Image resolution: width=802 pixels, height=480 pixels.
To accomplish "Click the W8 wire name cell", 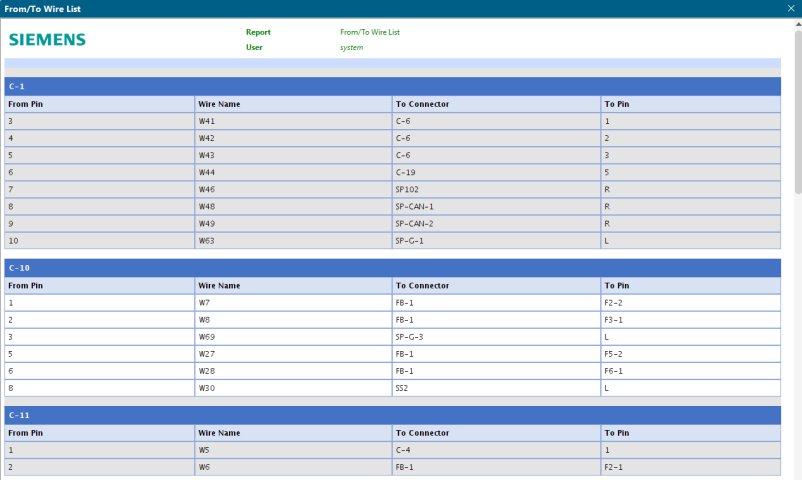I will (x=293, y=320).
